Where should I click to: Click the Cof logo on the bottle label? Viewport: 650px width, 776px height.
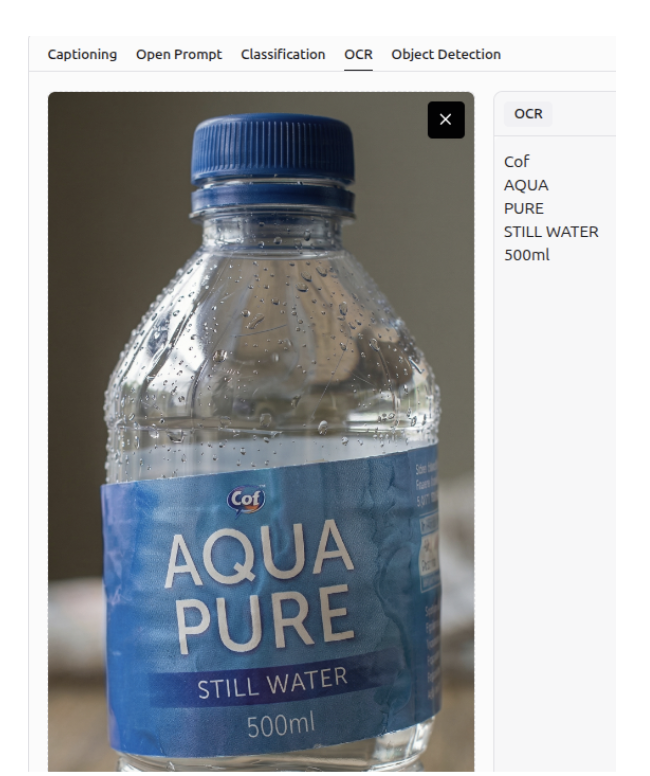click(246, 499)
